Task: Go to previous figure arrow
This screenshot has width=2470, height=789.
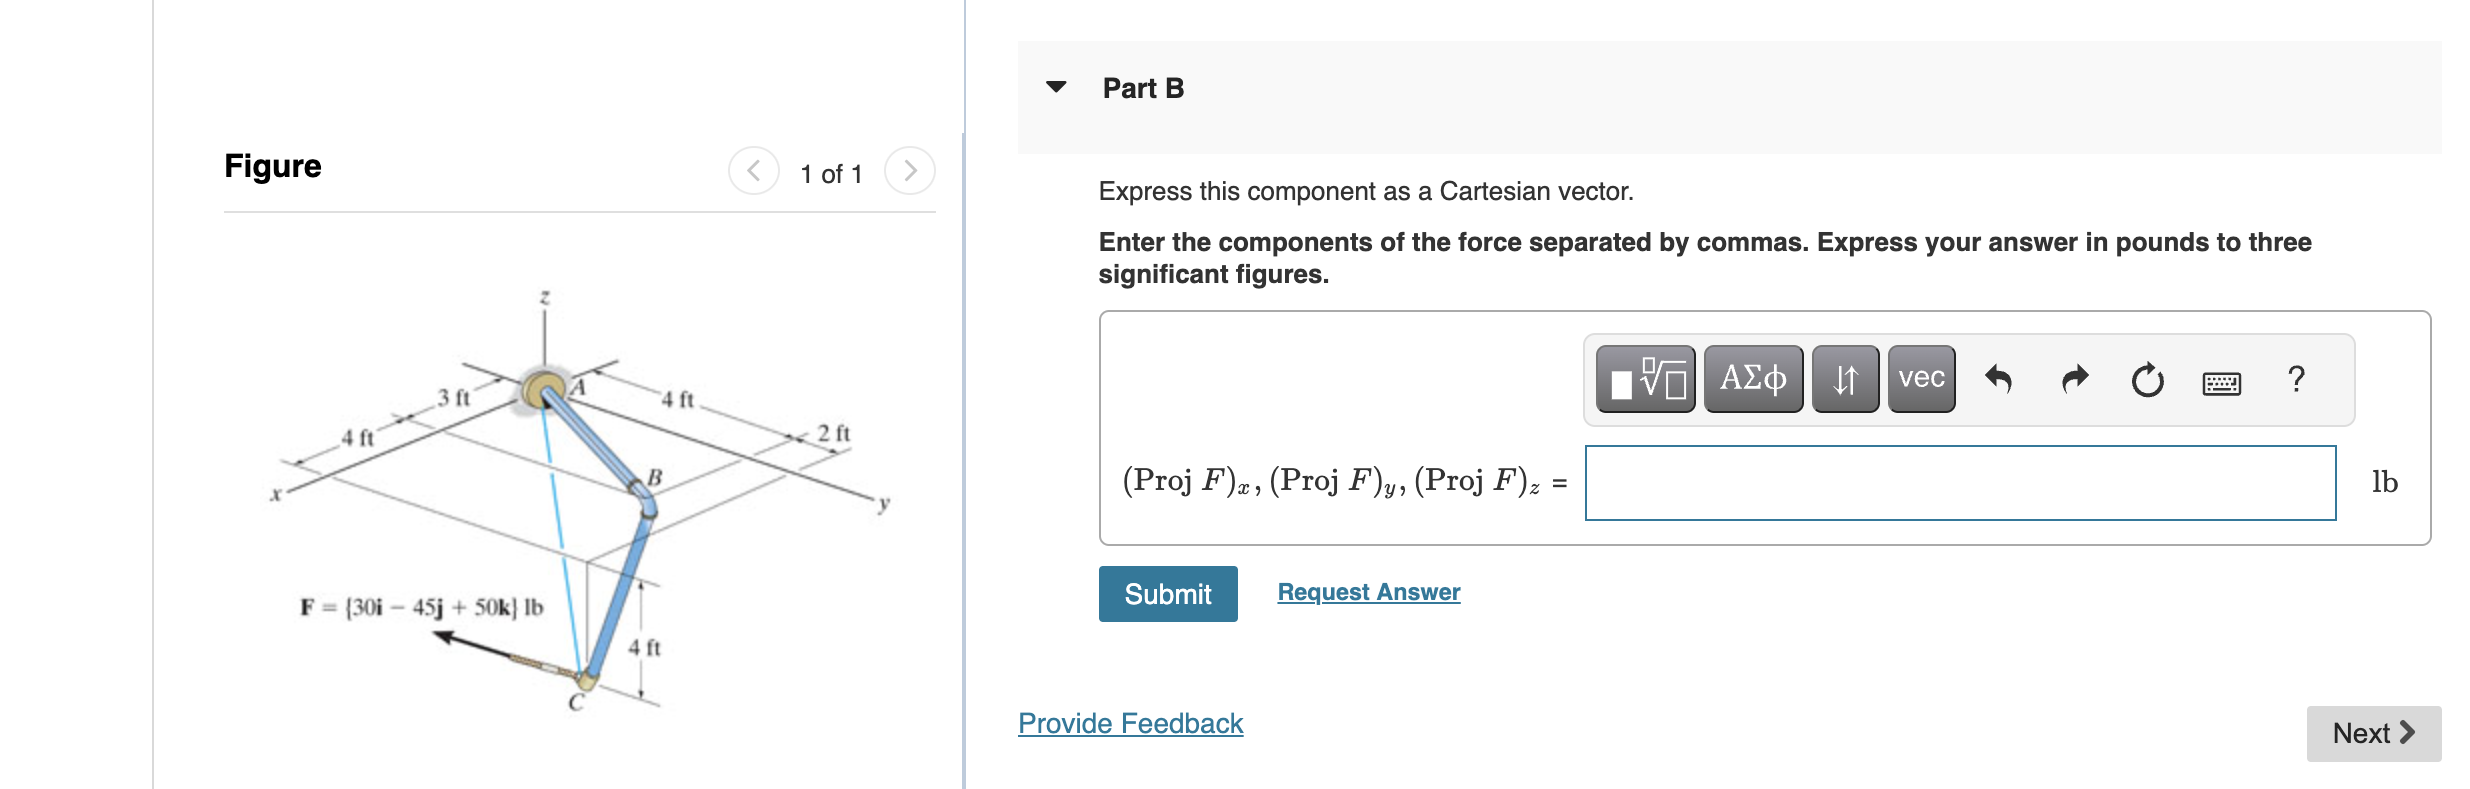Action: (754, 171)
